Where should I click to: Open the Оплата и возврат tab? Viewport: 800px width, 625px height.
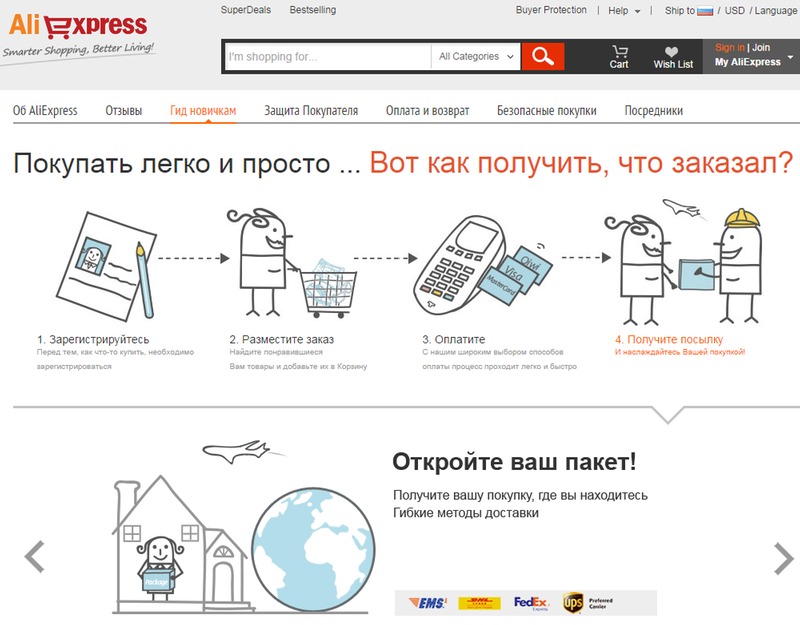point(428,110)
